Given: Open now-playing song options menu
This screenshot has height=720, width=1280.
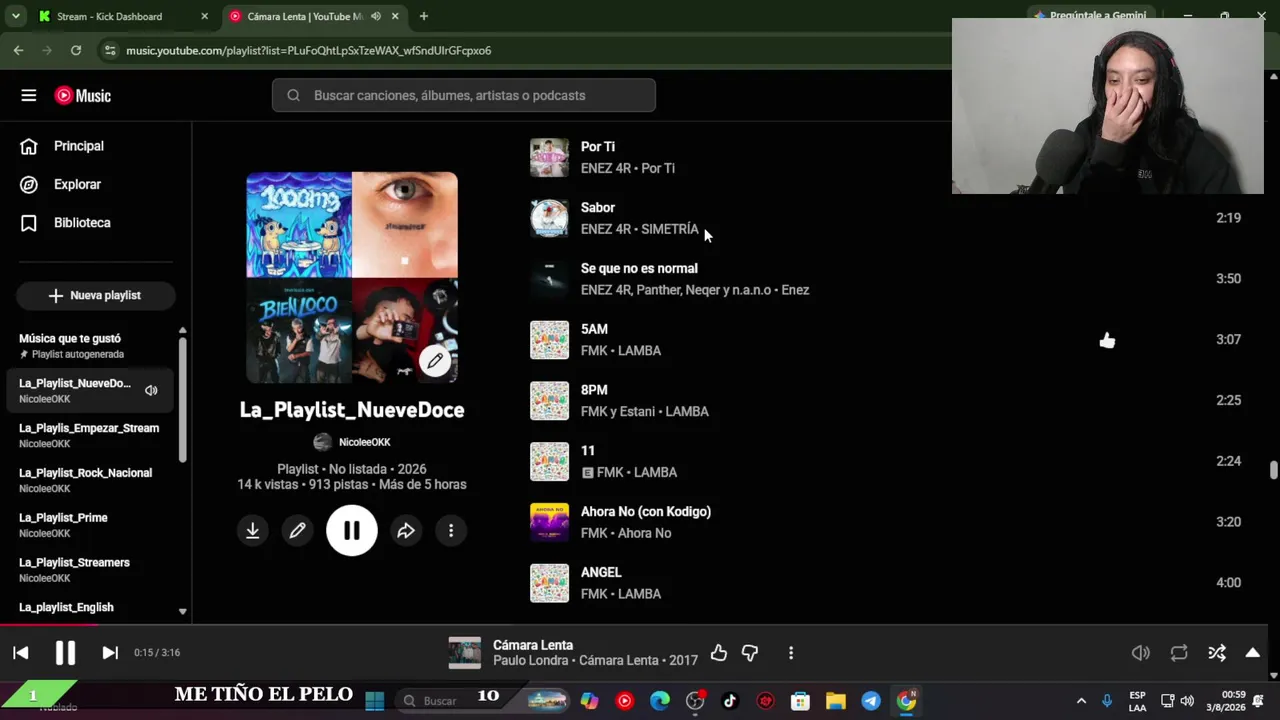Looking at the screenshot, I should 791,653.
